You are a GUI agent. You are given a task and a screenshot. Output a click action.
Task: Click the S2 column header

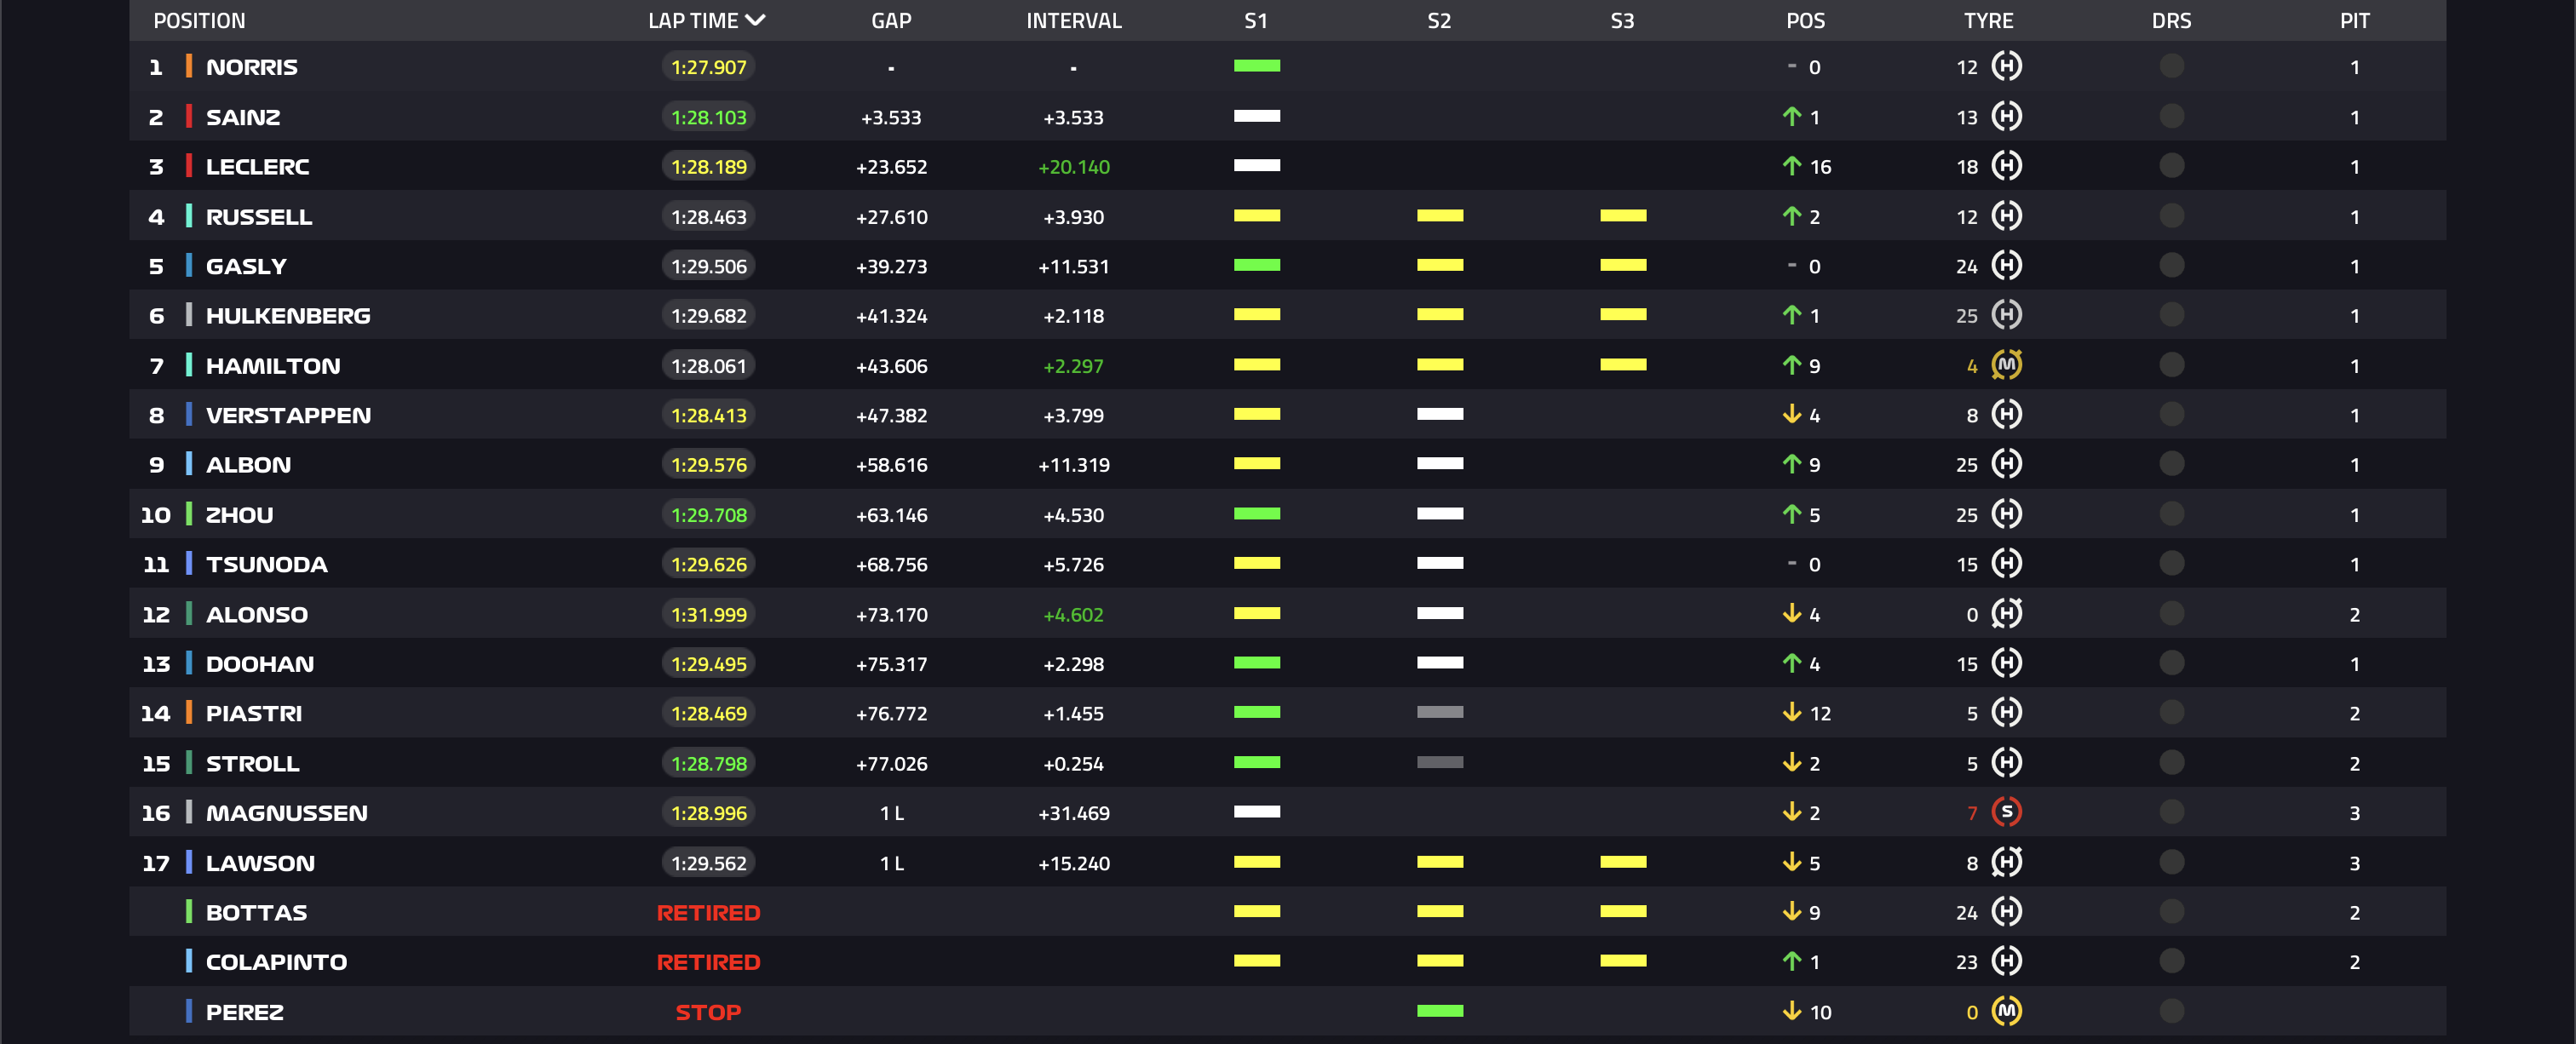(x=1439, y=20)
